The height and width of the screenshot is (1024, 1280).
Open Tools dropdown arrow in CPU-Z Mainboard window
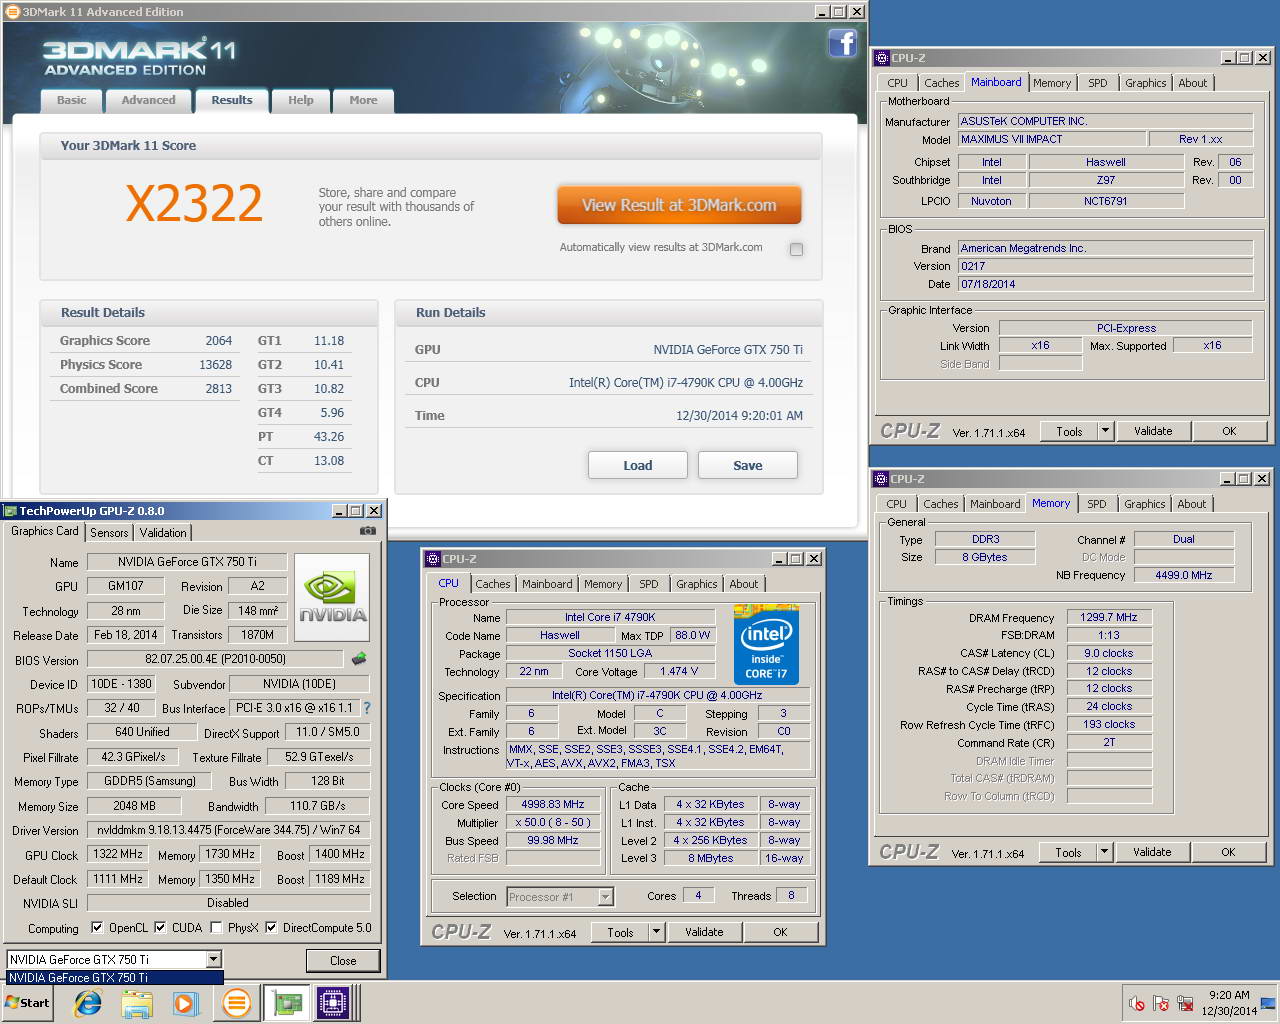pos(1105,431)
